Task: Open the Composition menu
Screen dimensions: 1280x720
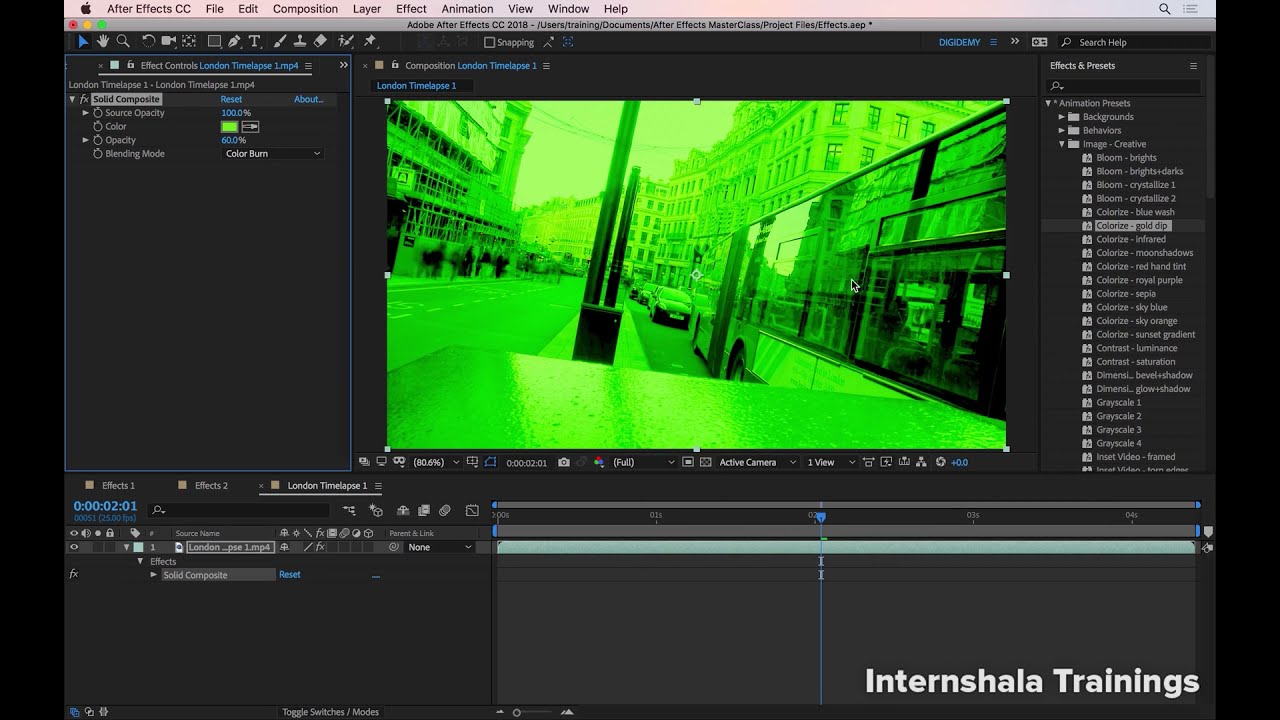Action: click(x=305, y=9)
